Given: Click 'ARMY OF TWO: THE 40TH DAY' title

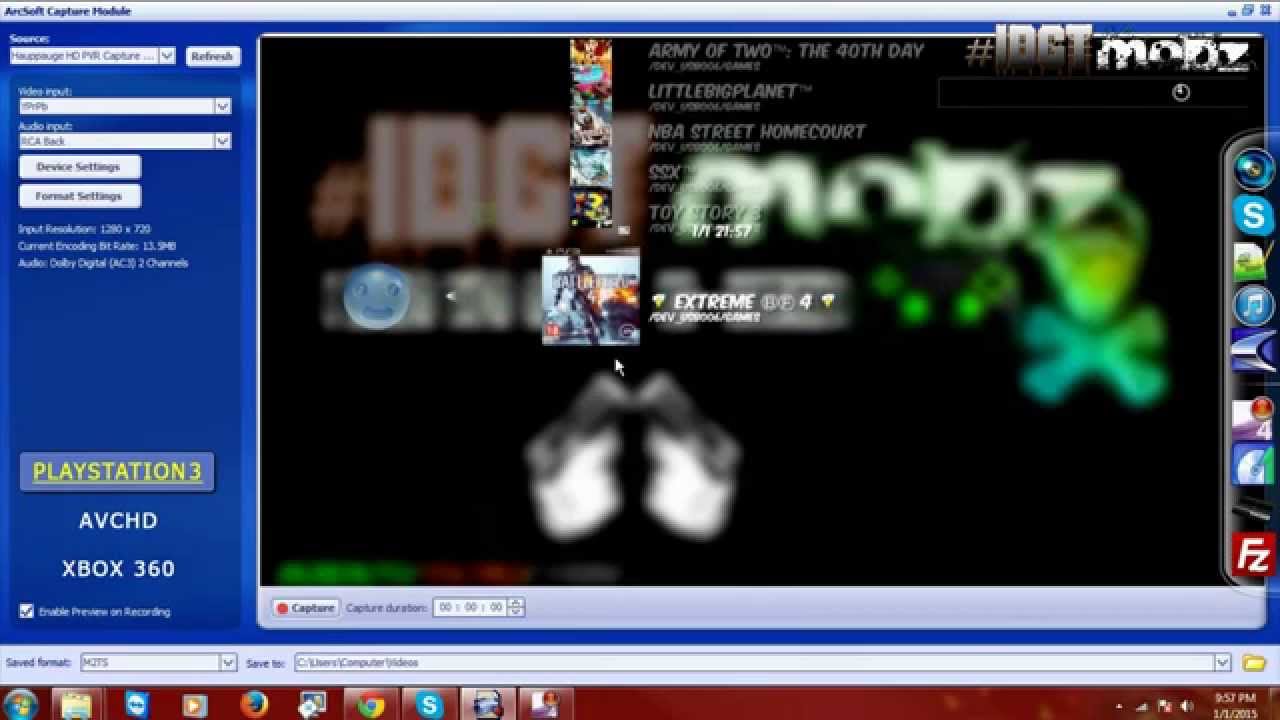Looking at the screenshot, I should pos(786,51).
